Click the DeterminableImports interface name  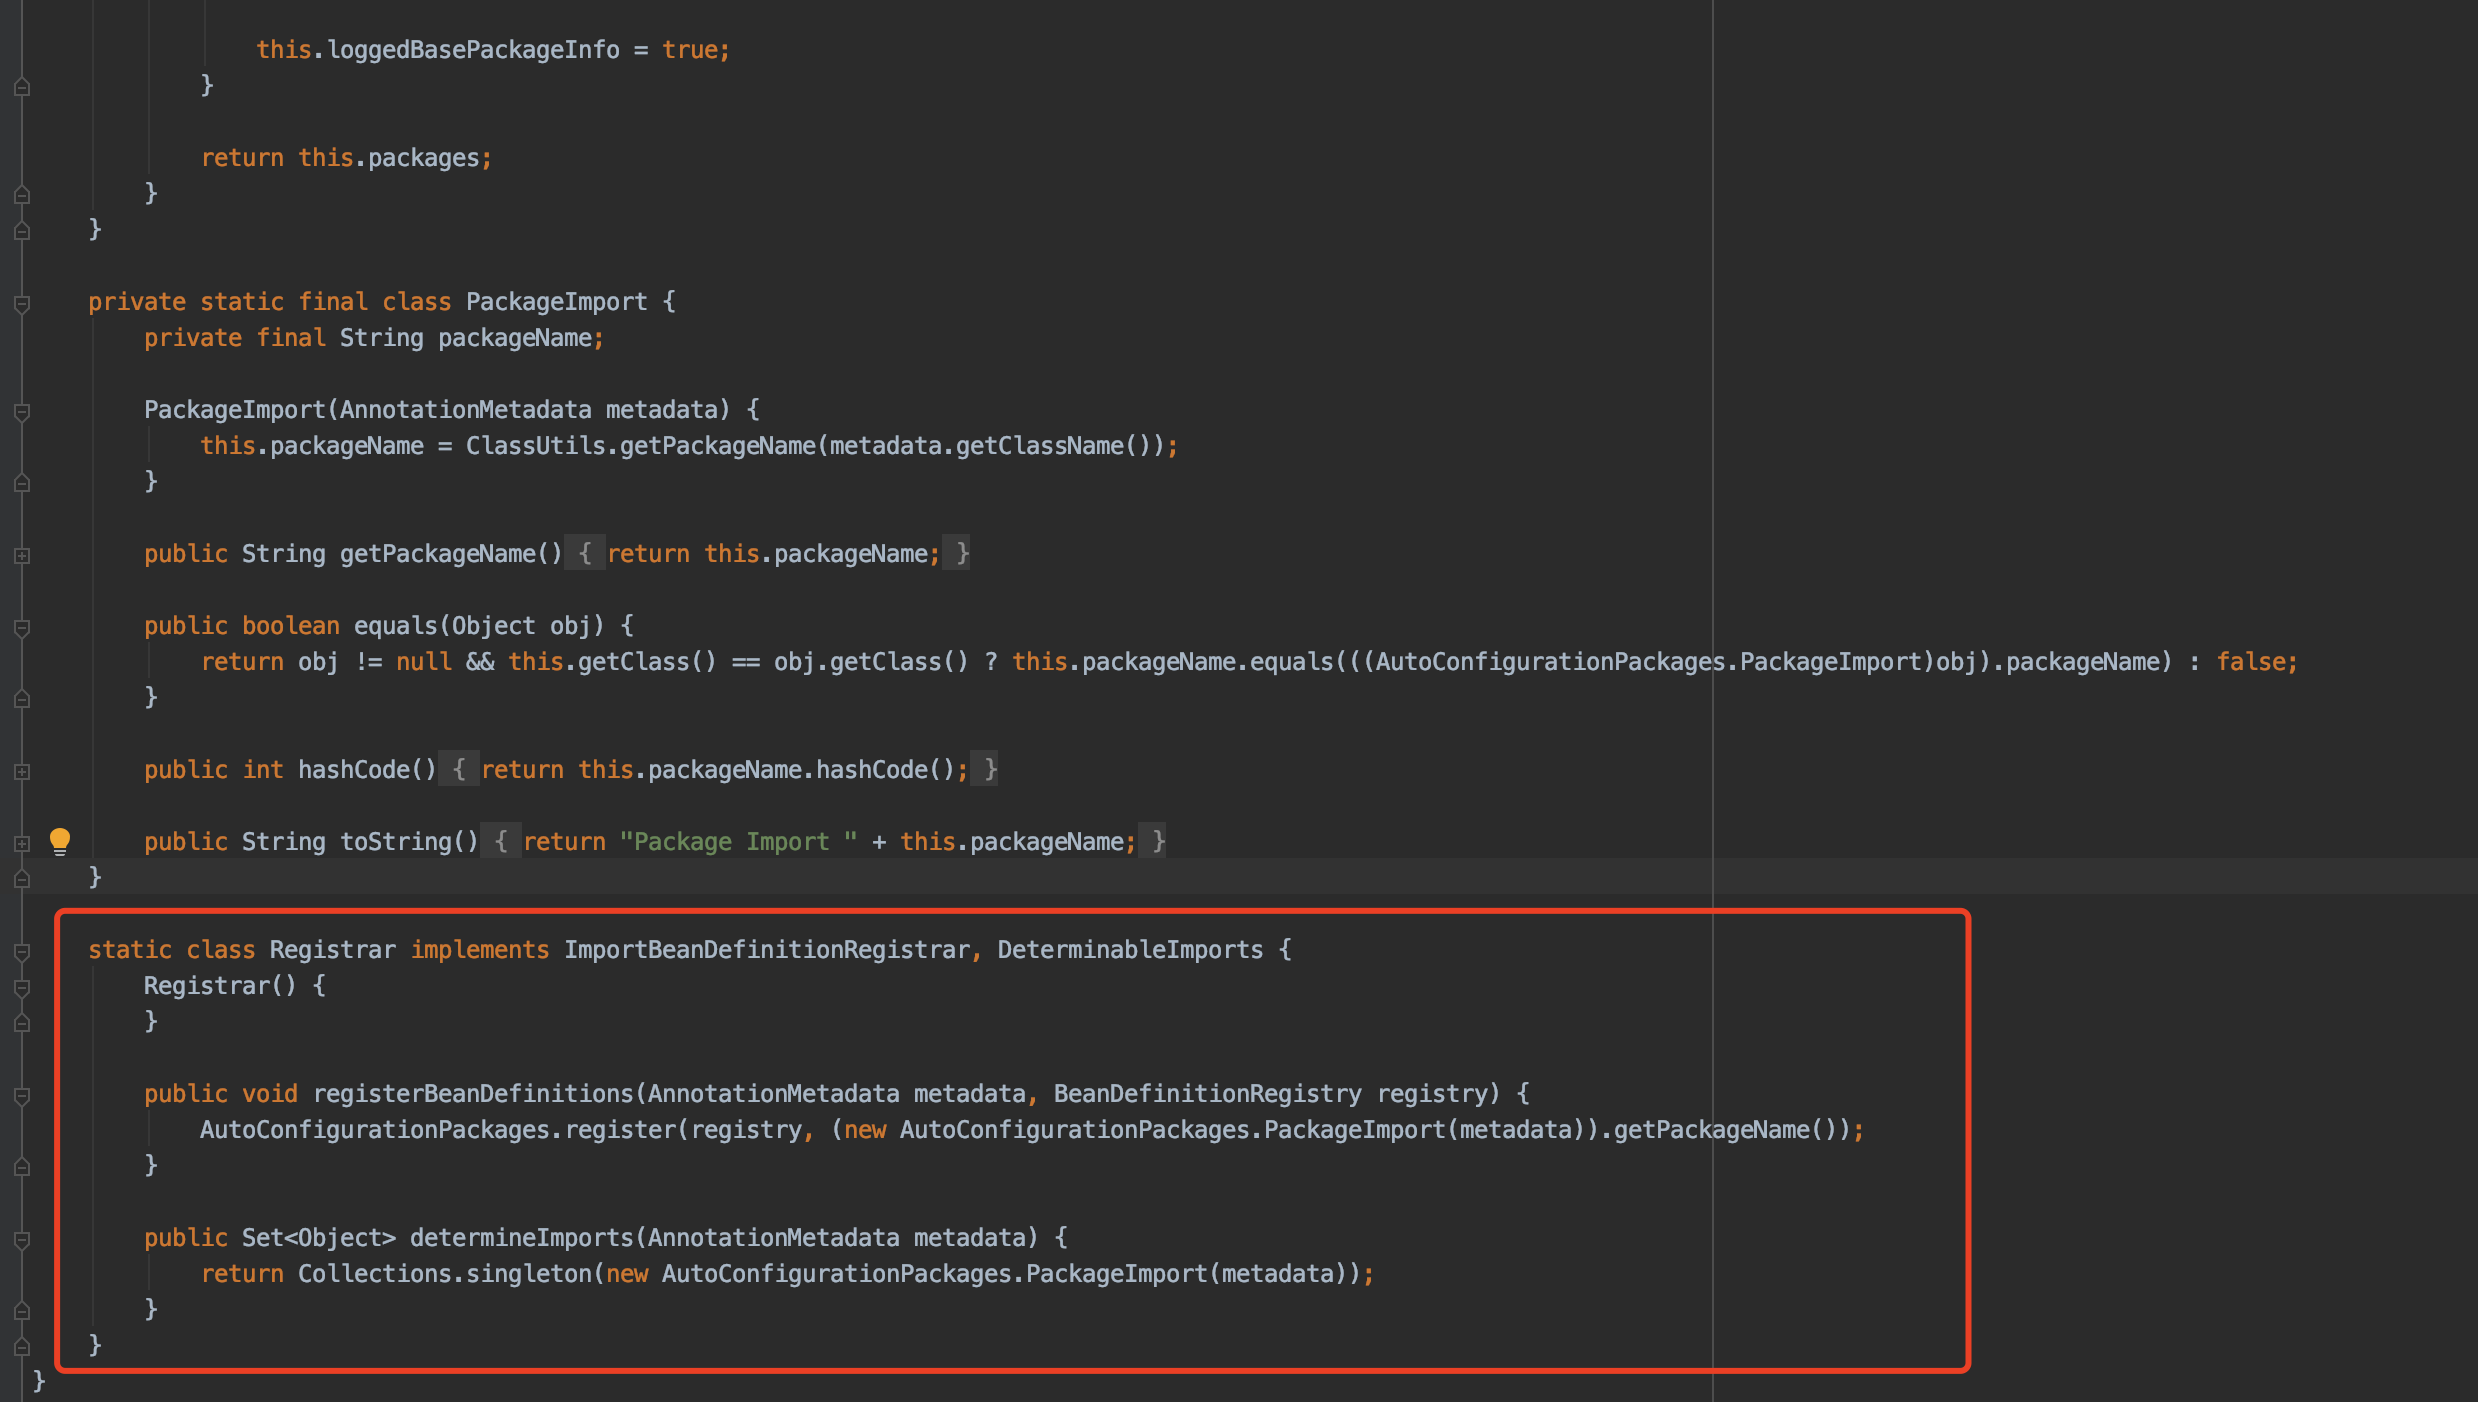pyautogui.click(x=1129, y=950)
